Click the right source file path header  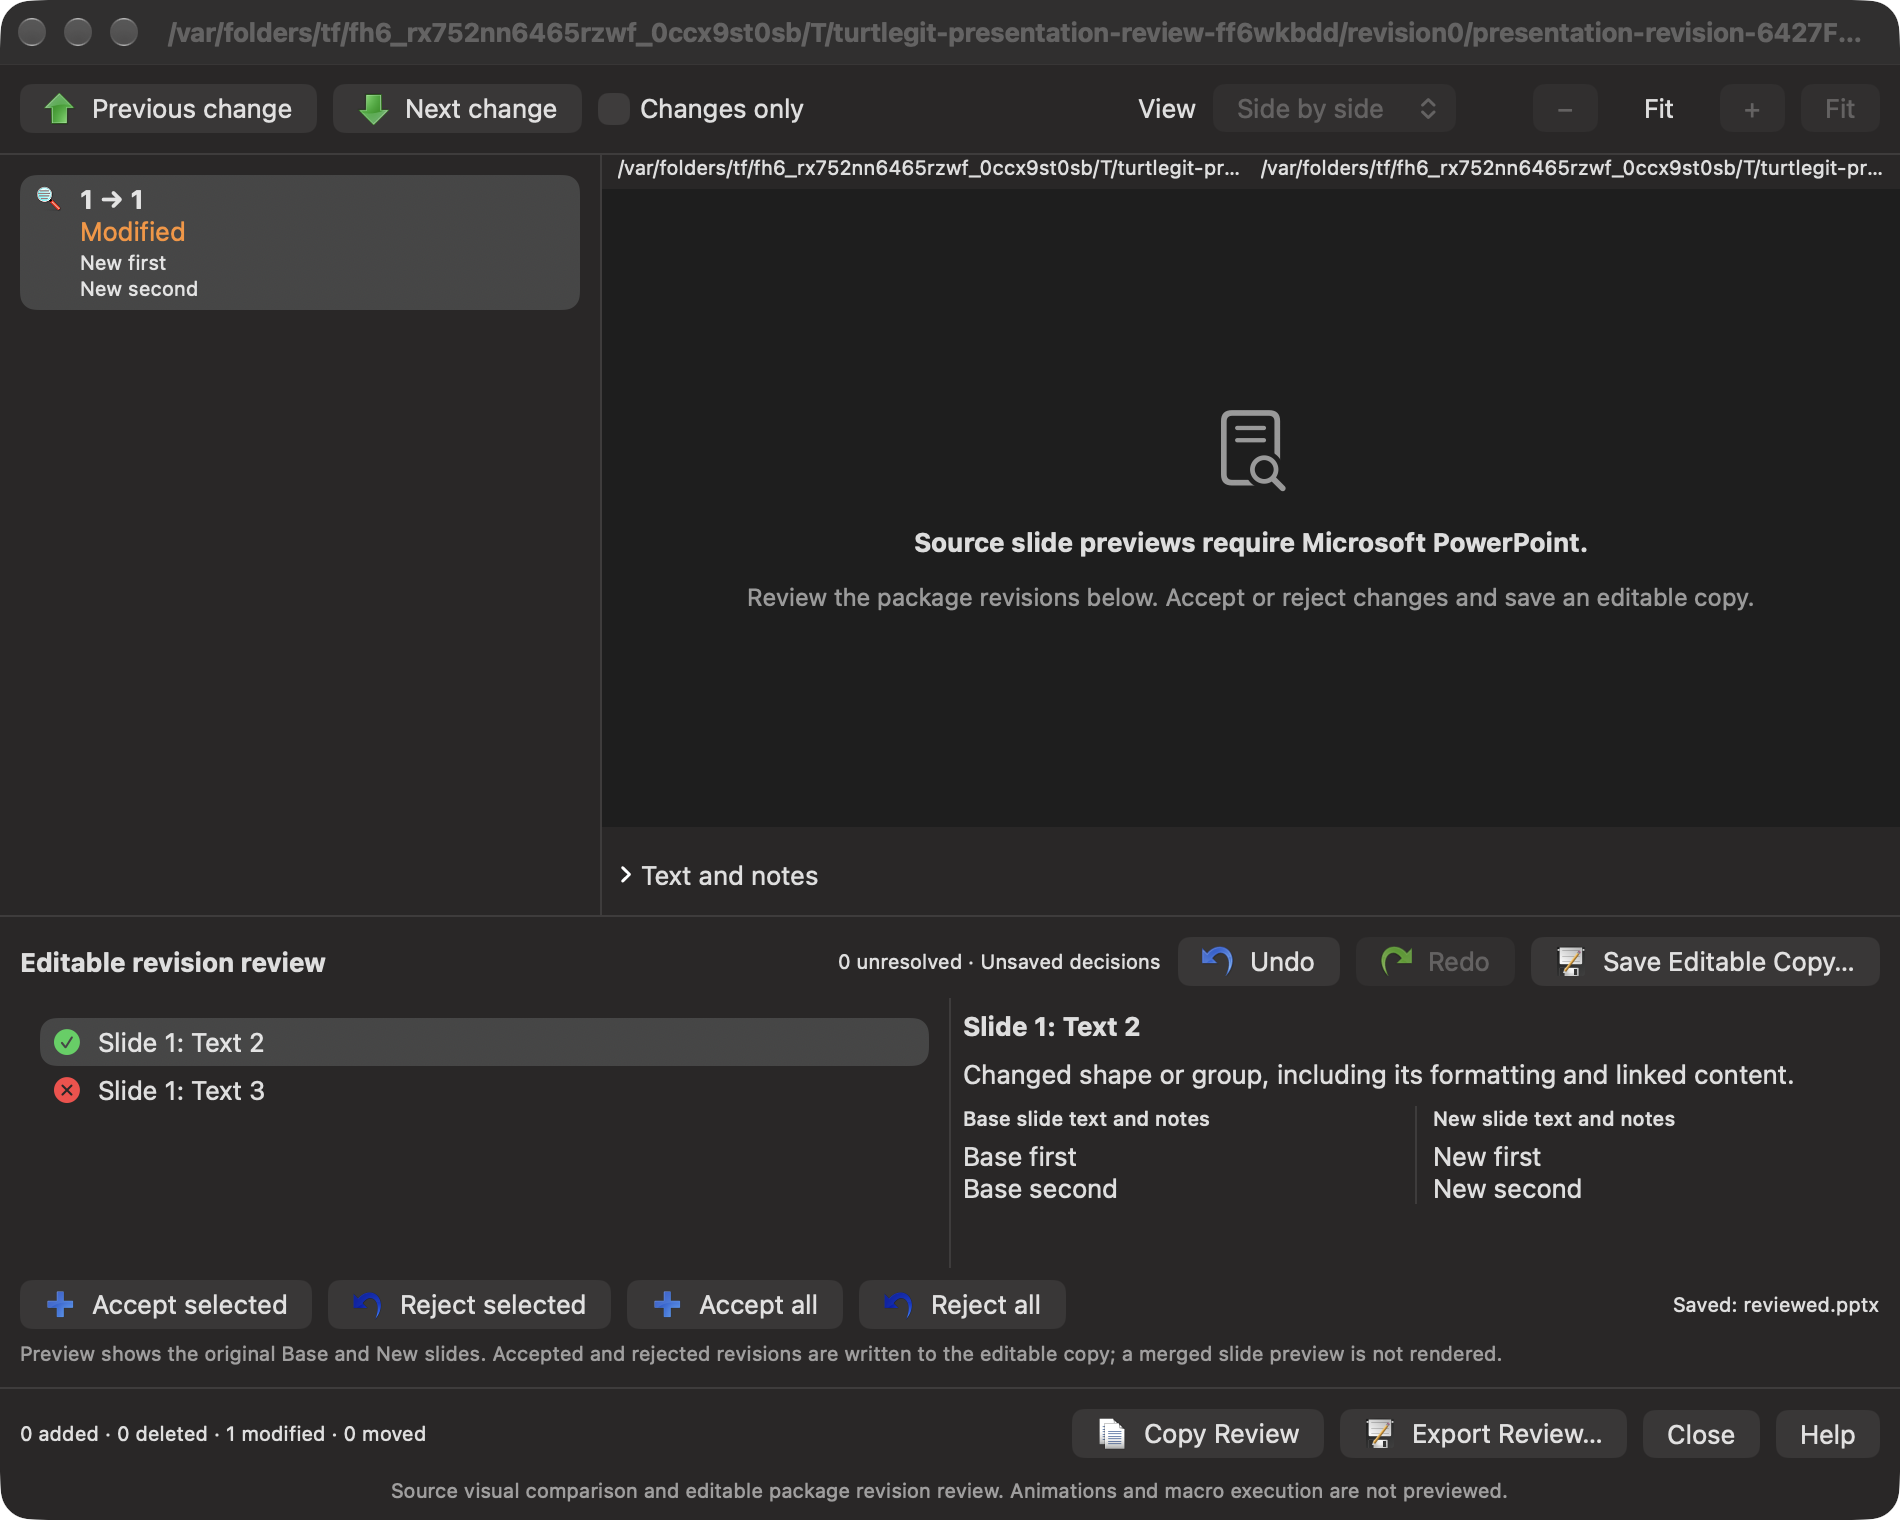pyautogui.click(x=1572, y=168)
